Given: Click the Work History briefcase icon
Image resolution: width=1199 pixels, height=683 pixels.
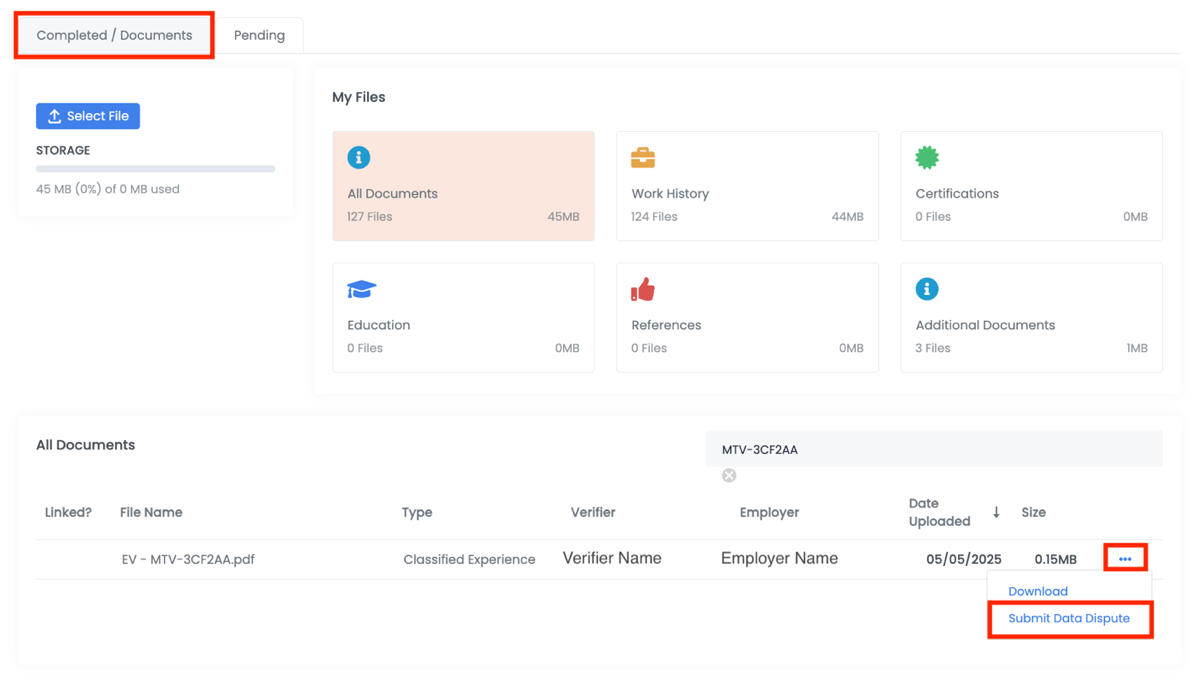Looking at the screenshot, I should click(643, 158).
